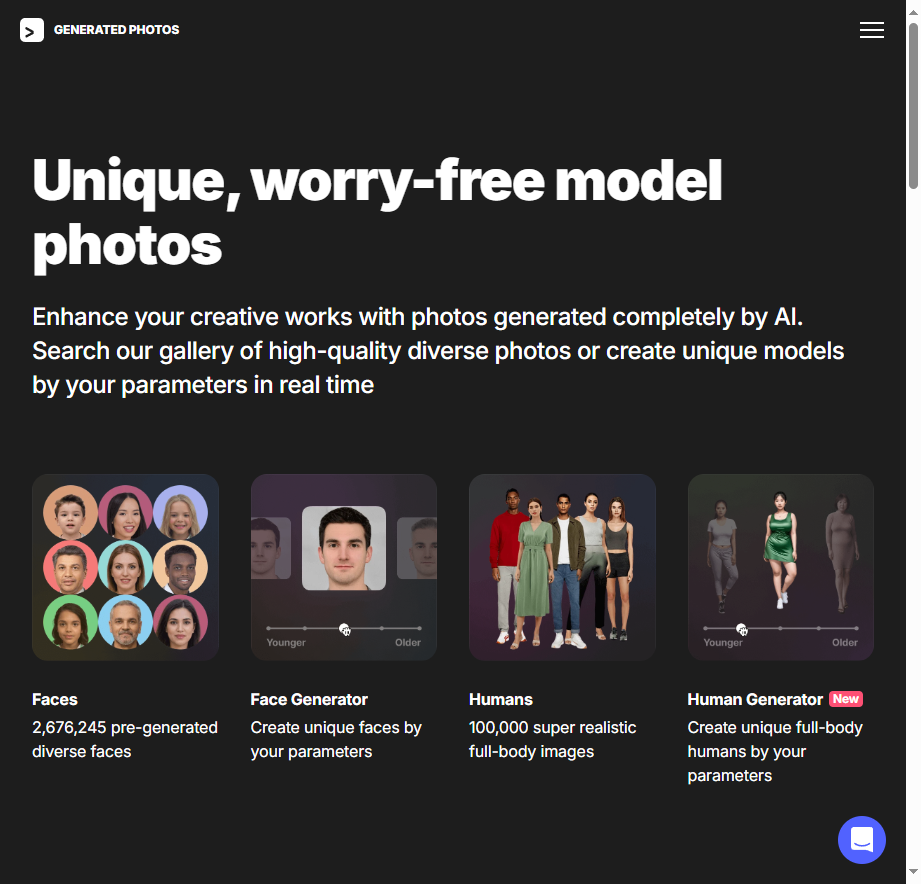Open the chat support bubble
The width and height of the screenshot is (921, 884).
pos(862,839)
